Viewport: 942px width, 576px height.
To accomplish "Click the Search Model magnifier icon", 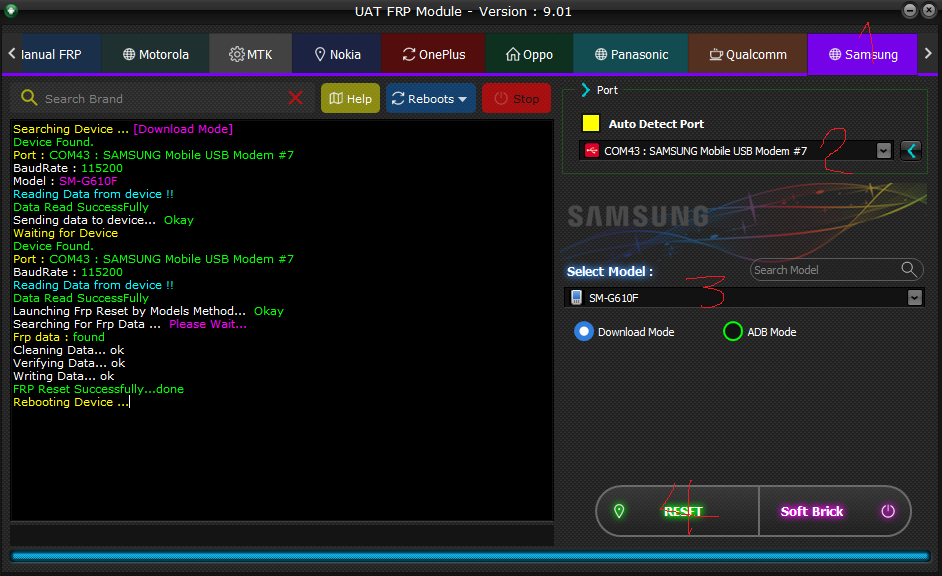I will point(909,269).
